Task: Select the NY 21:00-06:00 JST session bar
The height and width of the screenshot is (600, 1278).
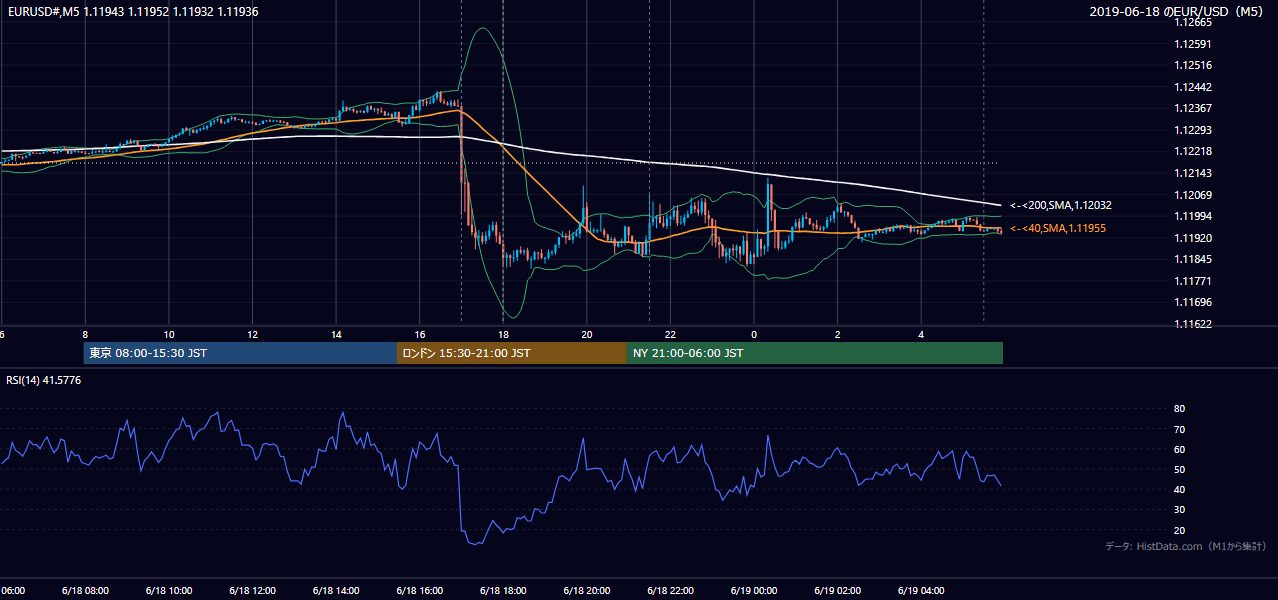Action: click(815, 353)
